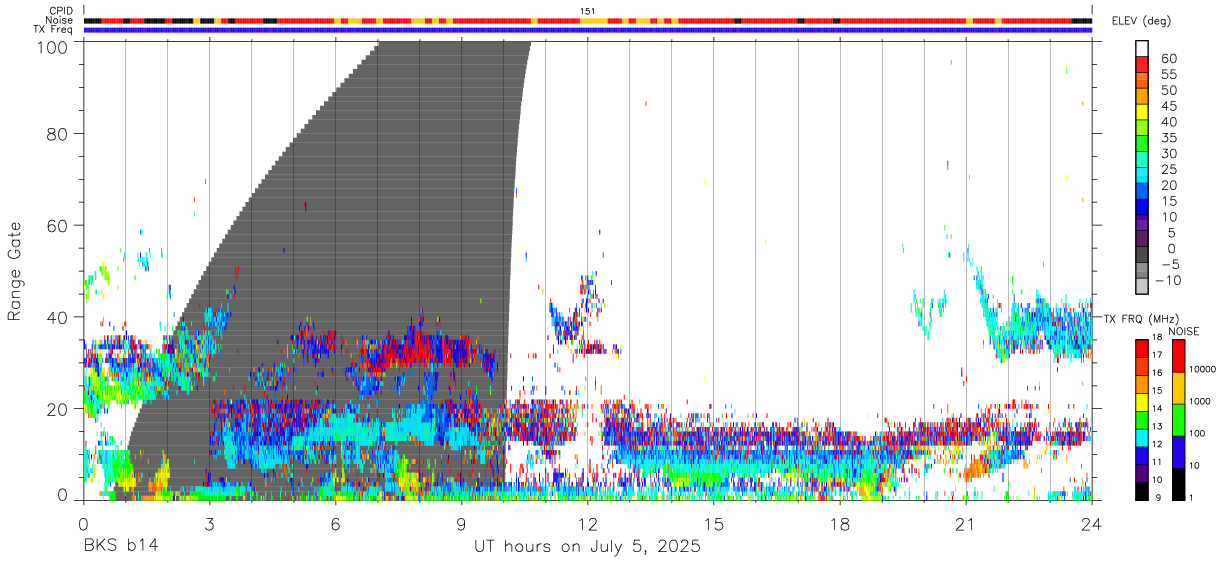Click the multicolor Noise strip above the plot
Viewport: 1228px width, 567px height.
click(x=587, y=20)
